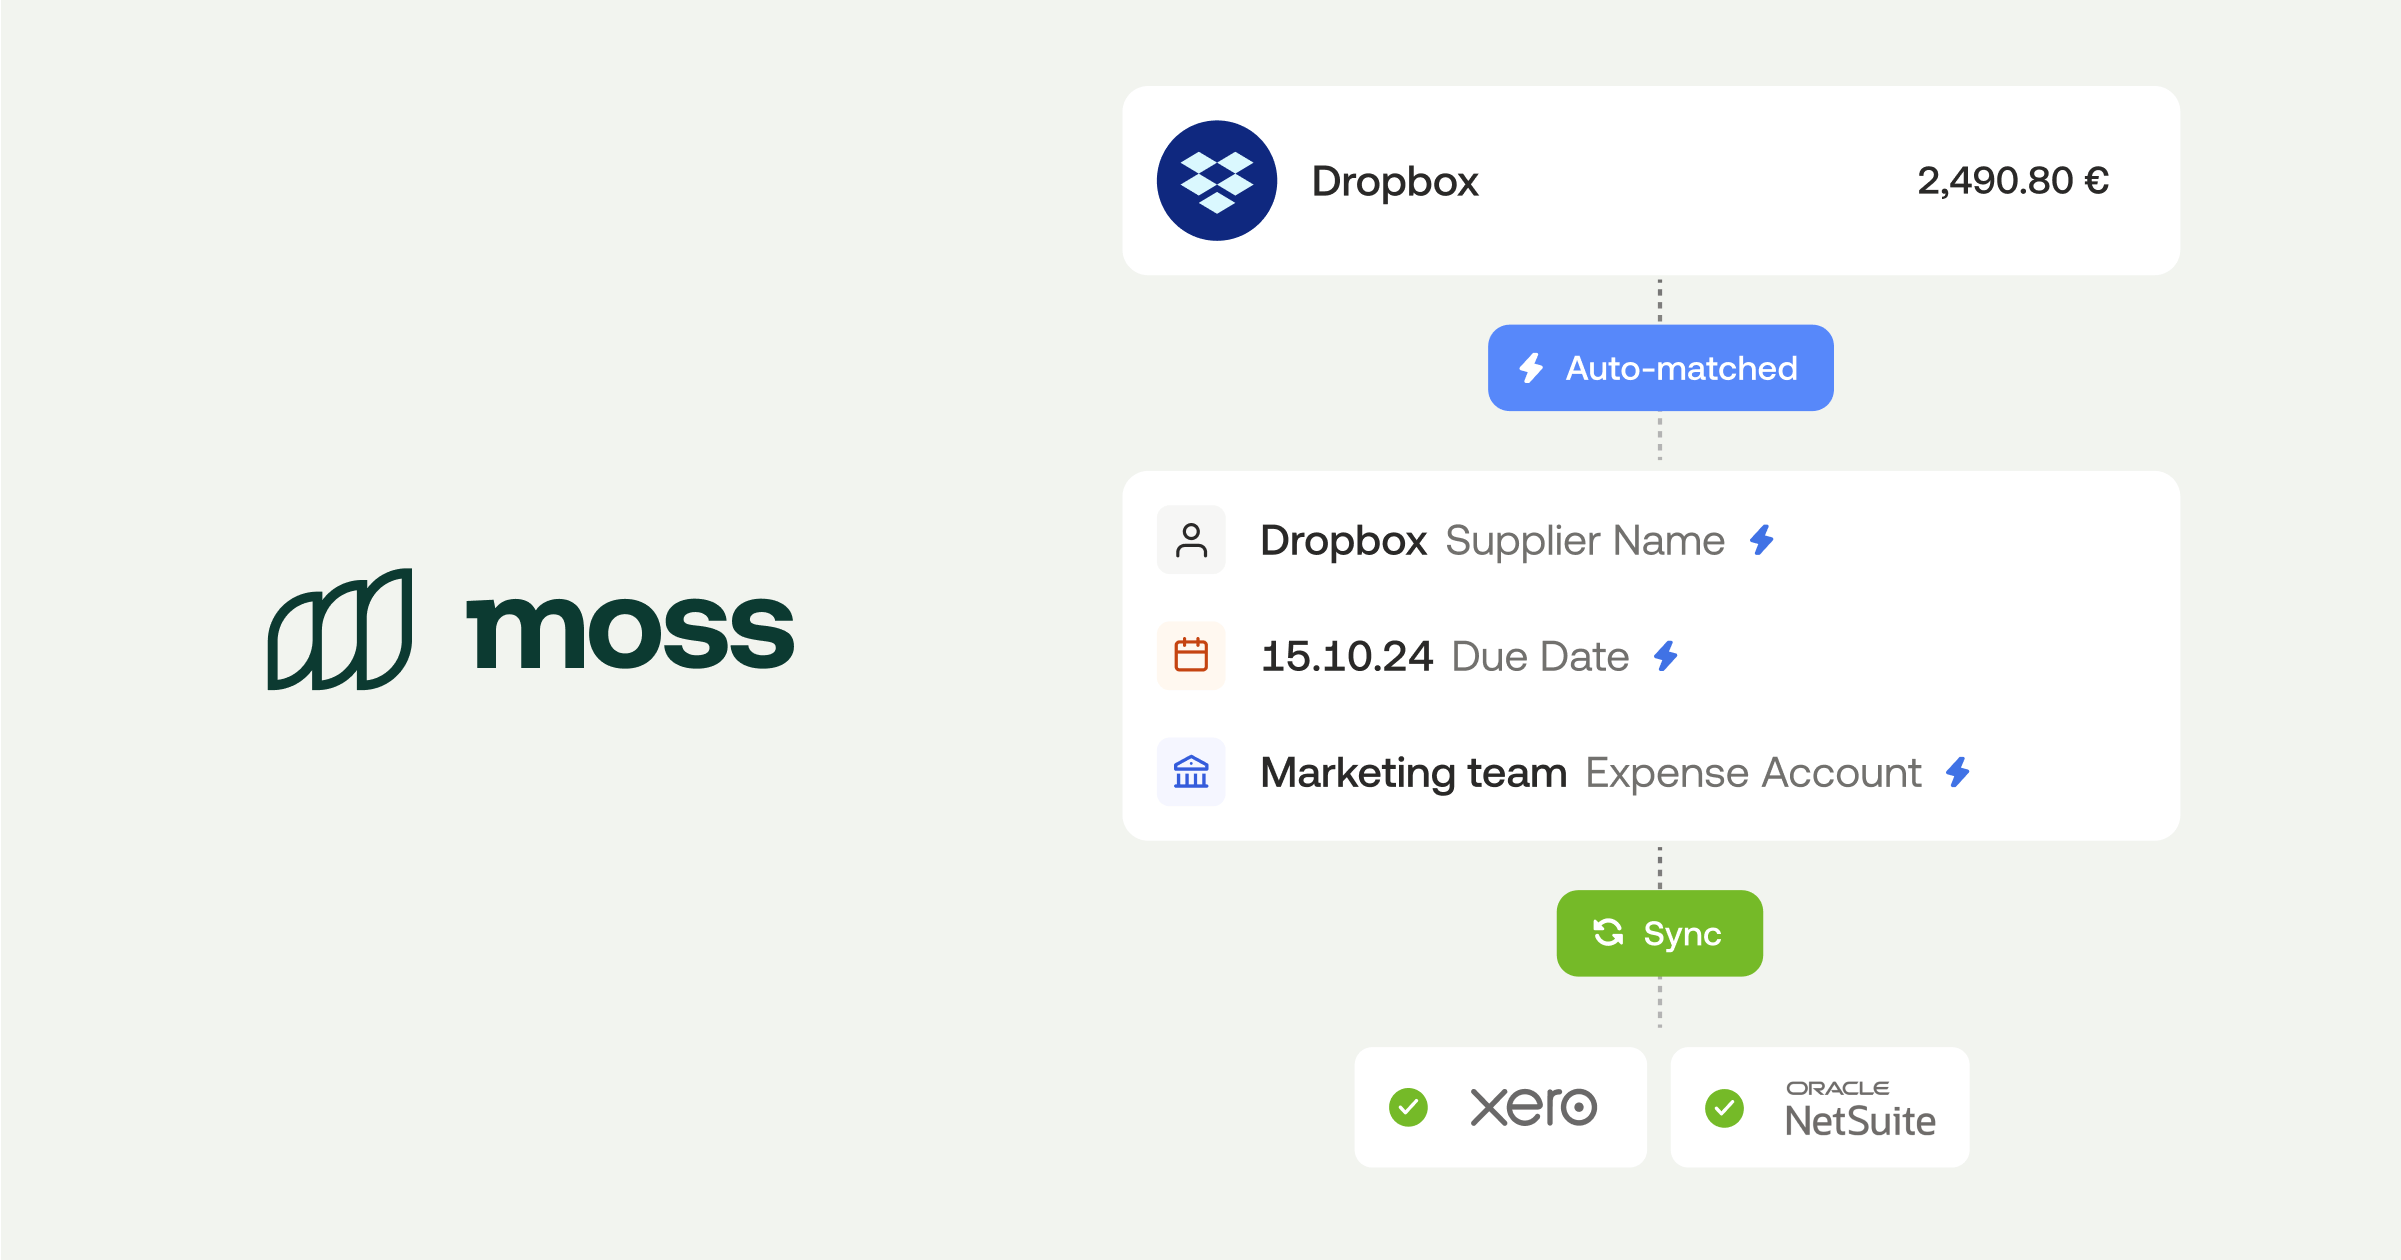
Task: Click the lightning icon in Auto-matched badge
Action: [x=1531, y=368]
